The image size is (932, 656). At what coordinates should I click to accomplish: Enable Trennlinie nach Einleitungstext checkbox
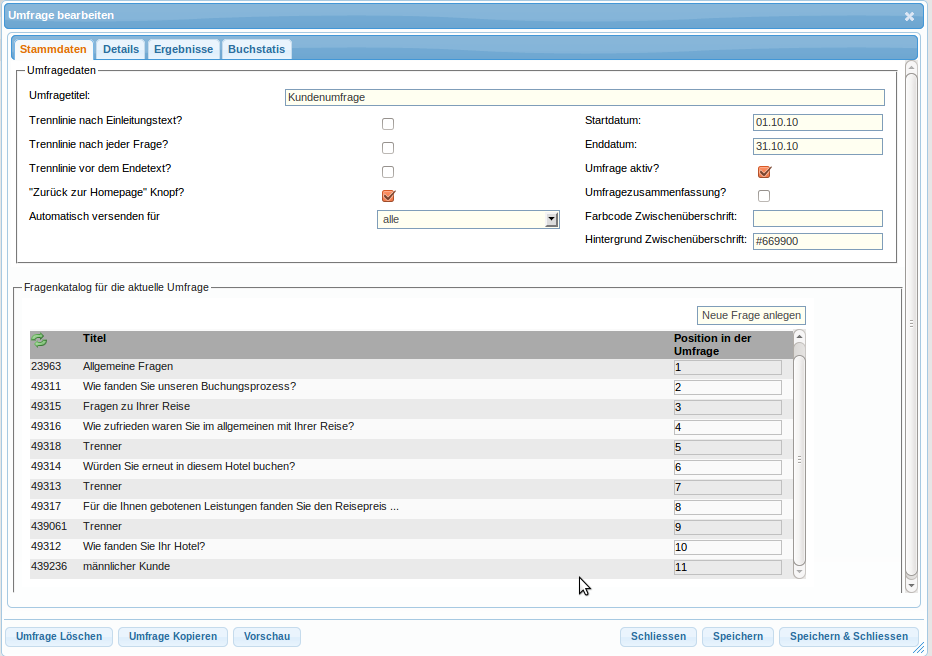(388, 124)
